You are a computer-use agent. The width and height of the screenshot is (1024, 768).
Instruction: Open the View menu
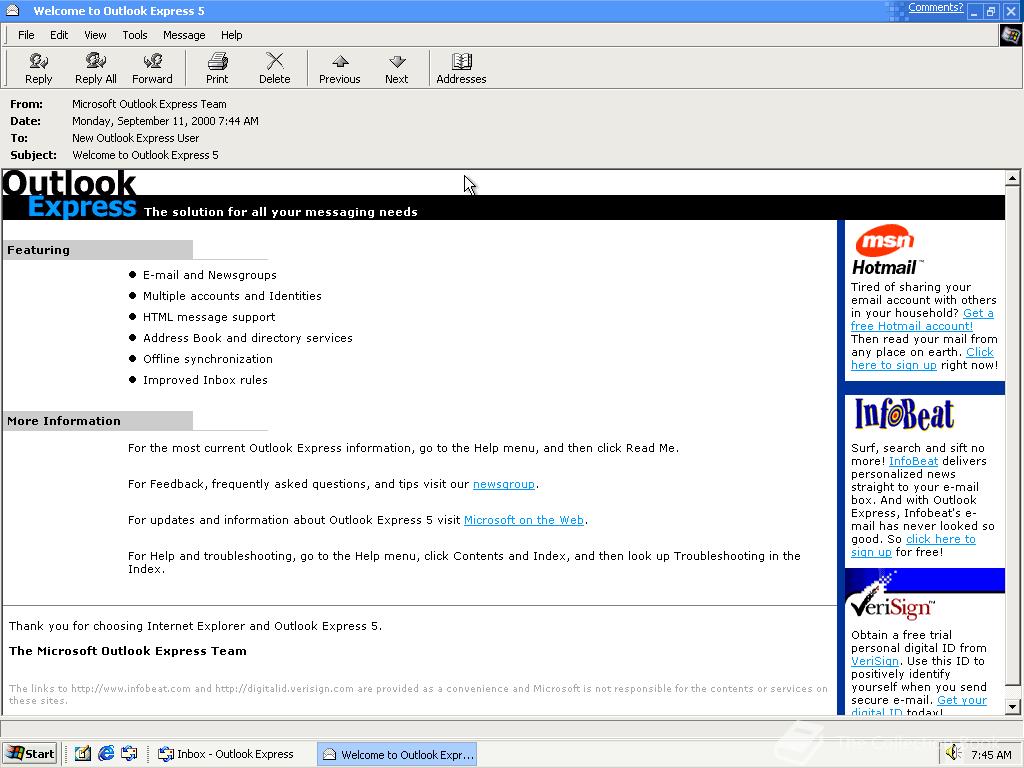point(95,35)
